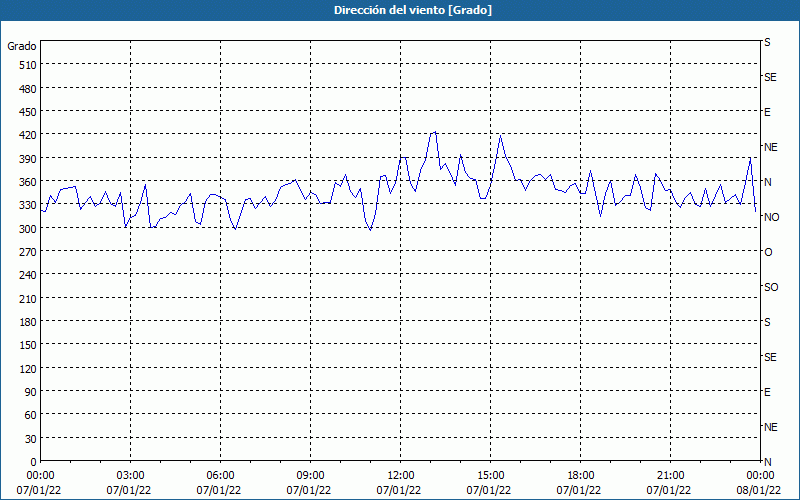Choose the 300 degree axis label

[x=28, y=229]
